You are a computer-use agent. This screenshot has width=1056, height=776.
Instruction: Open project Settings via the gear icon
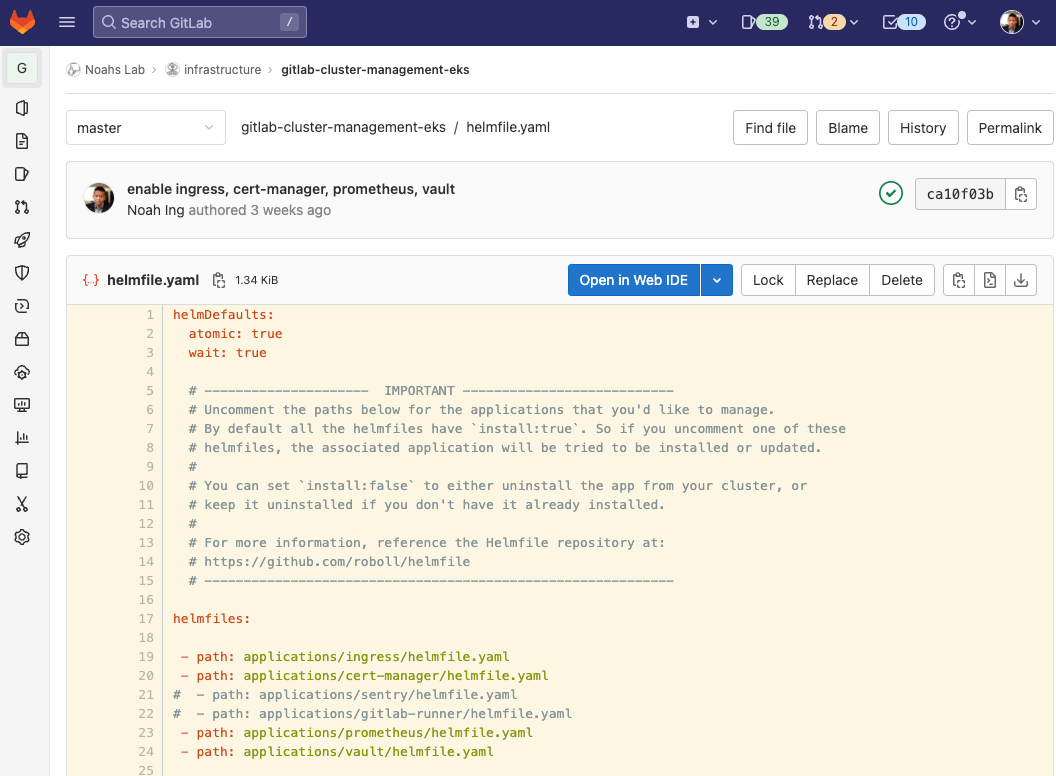(22, 537)
